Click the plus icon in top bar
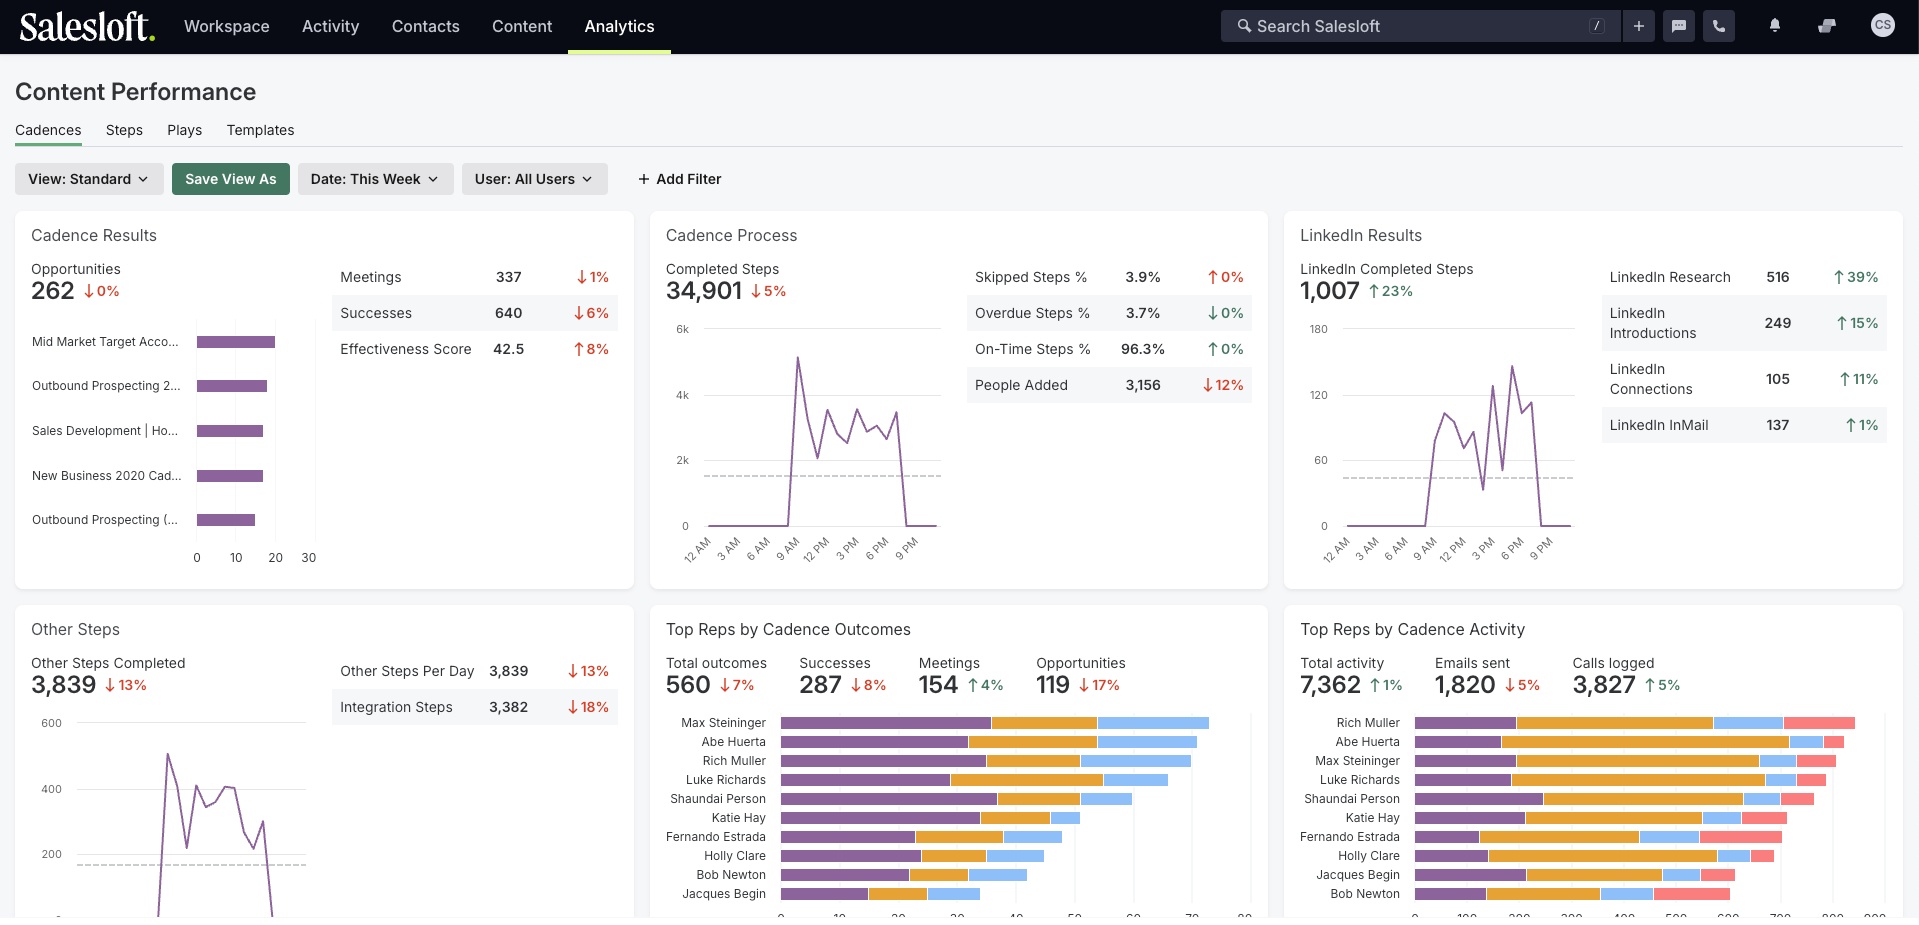This screenshot has width=1919, height=925. pos(1639,26)
